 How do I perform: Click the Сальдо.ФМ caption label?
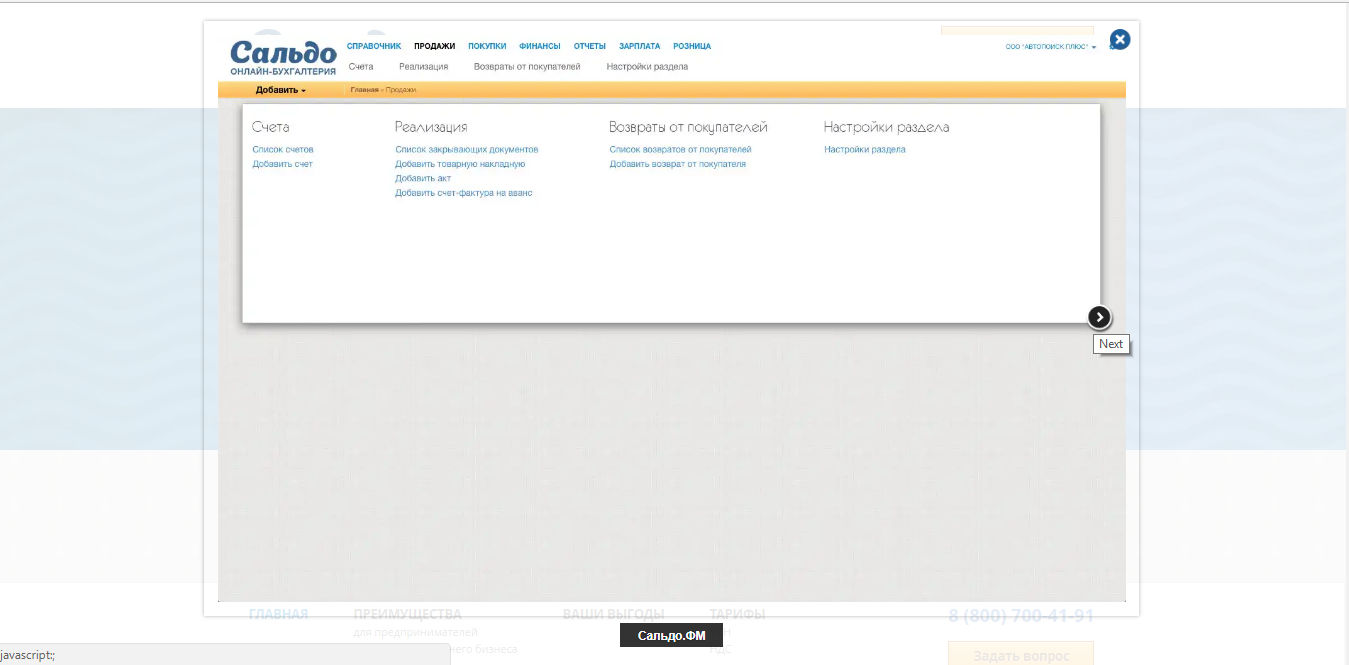tap(671, 636)
